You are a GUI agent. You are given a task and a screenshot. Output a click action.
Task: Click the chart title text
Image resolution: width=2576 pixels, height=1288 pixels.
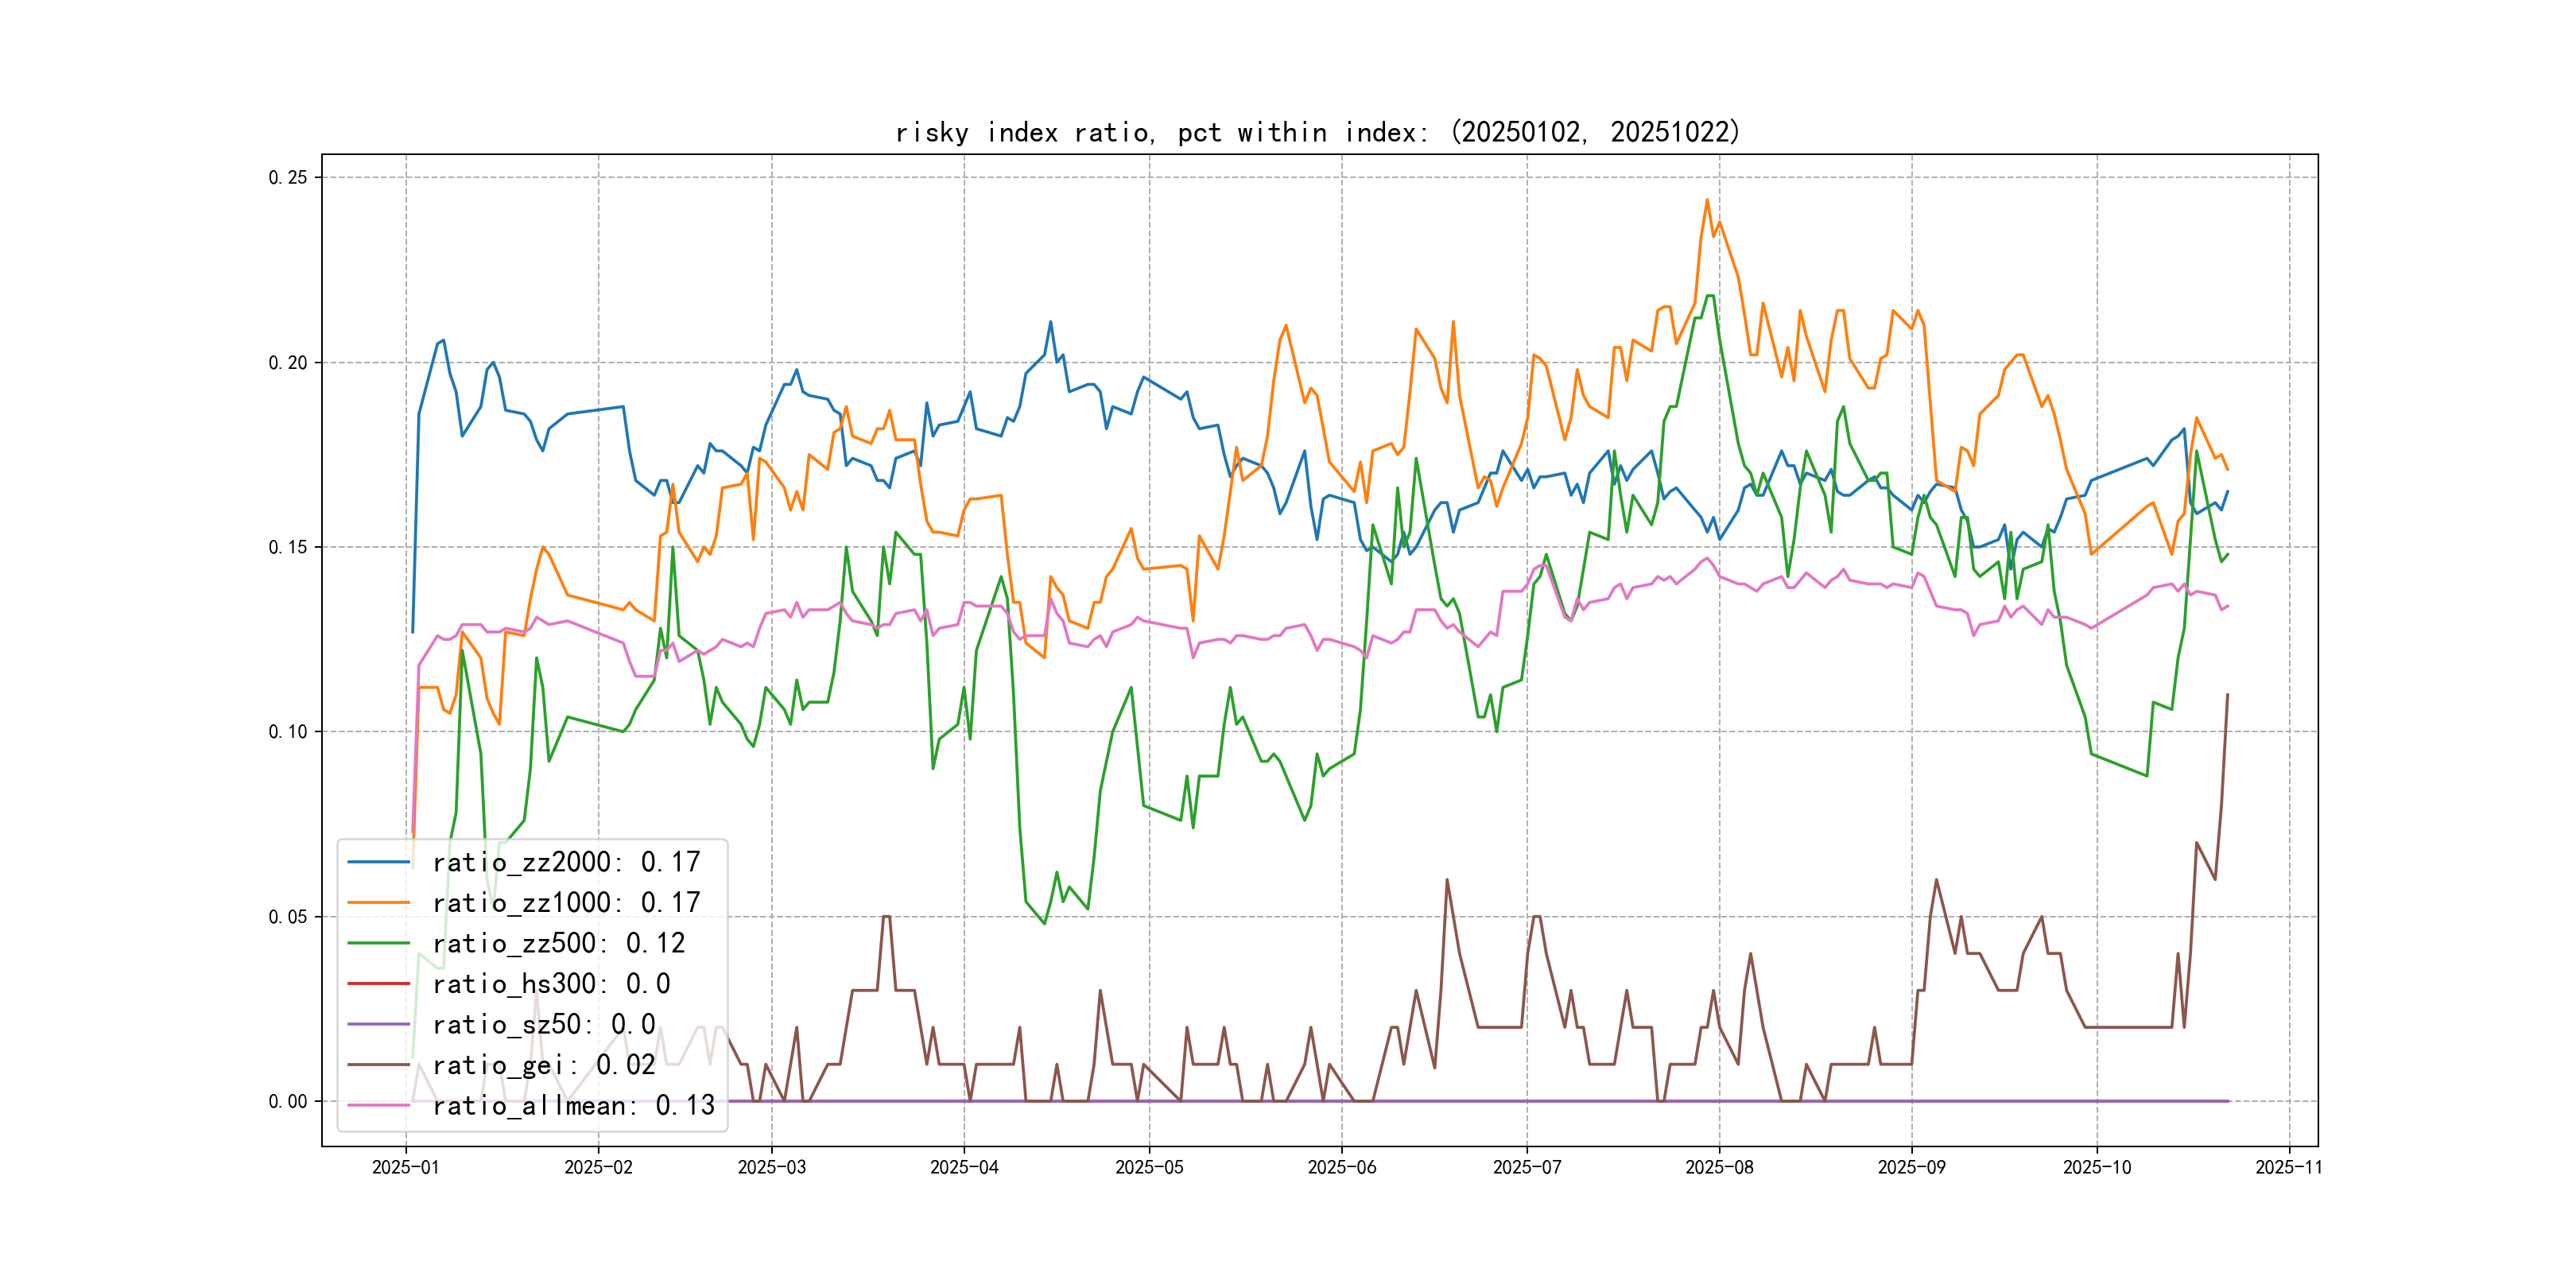(1318, 132)
